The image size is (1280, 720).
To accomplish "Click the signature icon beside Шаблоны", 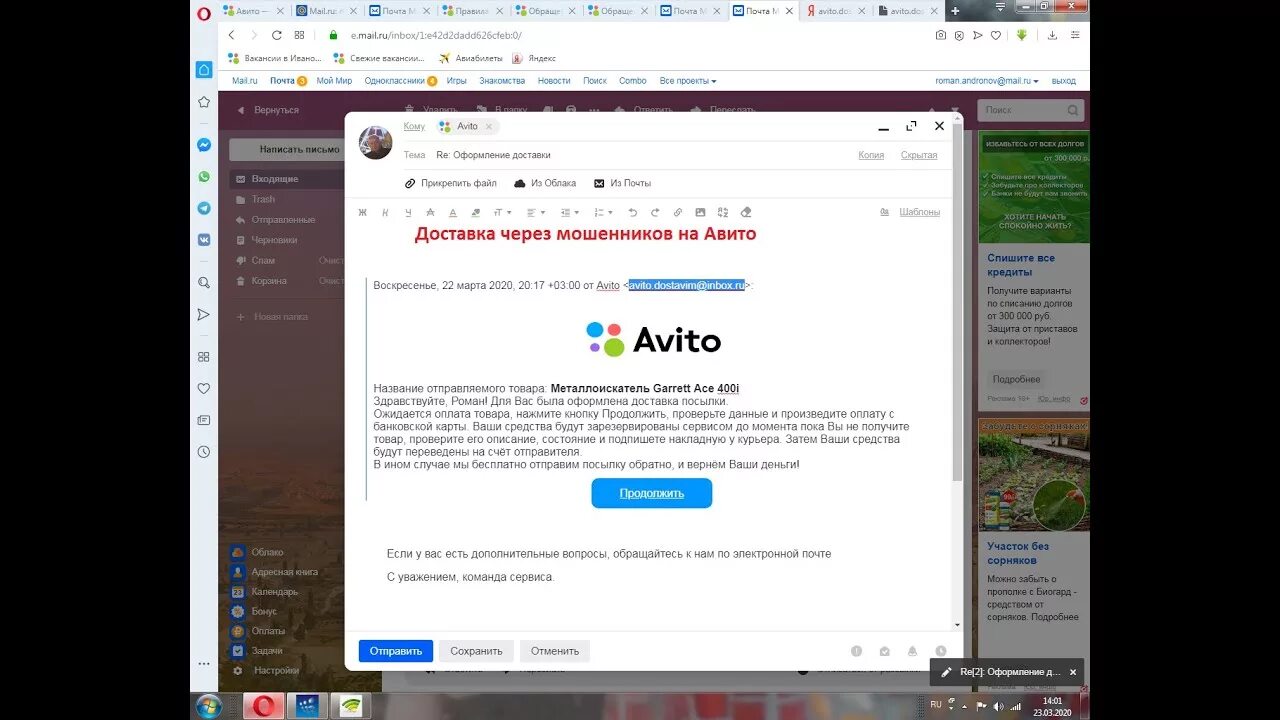I will (884, 212).
